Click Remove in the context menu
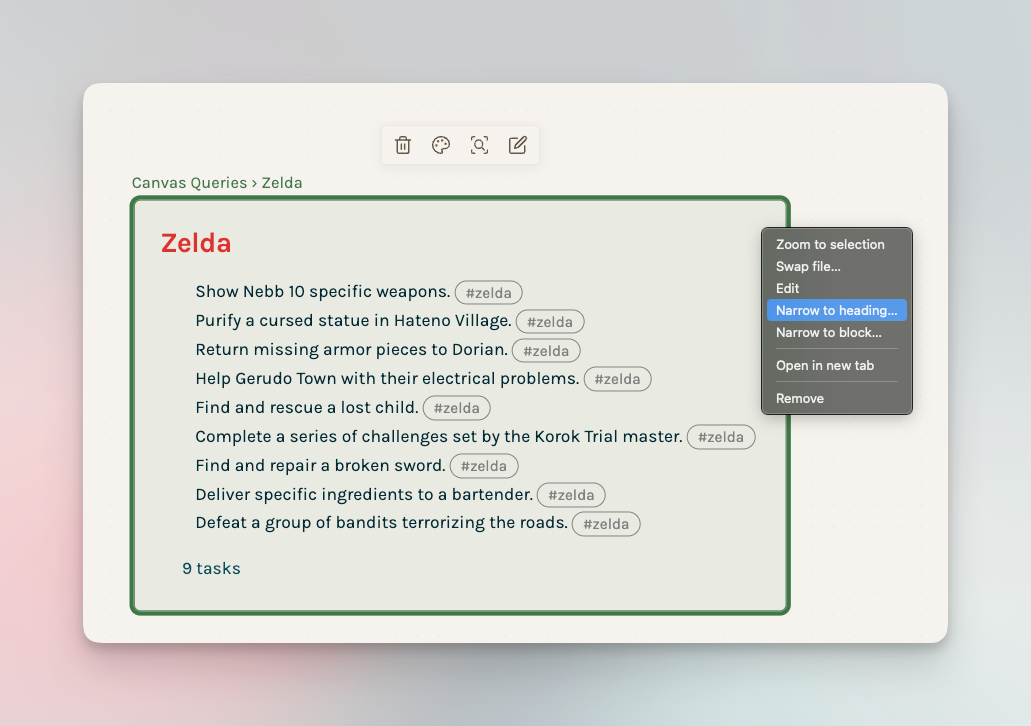Viewport: 1031px width, 726px height. pyautogui.click(x=836, y=399)
